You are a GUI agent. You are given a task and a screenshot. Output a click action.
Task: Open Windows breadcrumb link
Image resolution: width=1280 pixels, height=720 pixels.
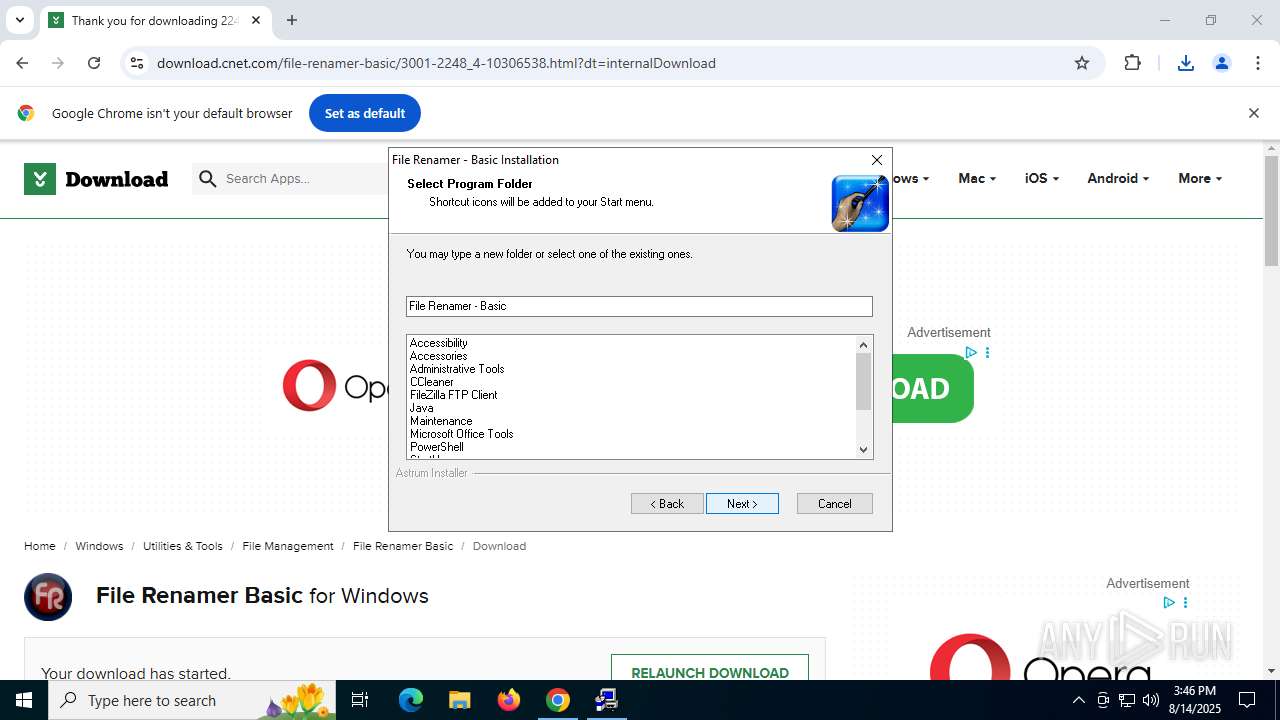click(x=99, y=546)
